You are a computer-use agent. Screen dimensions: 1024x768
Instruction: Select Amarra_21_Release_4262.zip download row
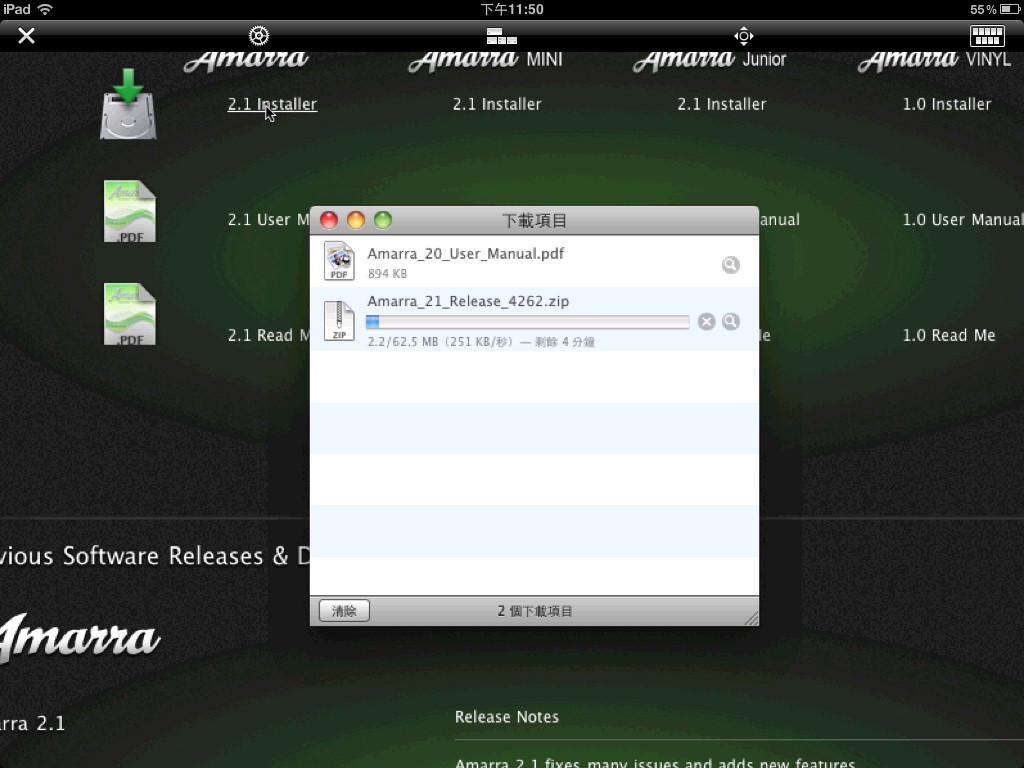point(534,319)
